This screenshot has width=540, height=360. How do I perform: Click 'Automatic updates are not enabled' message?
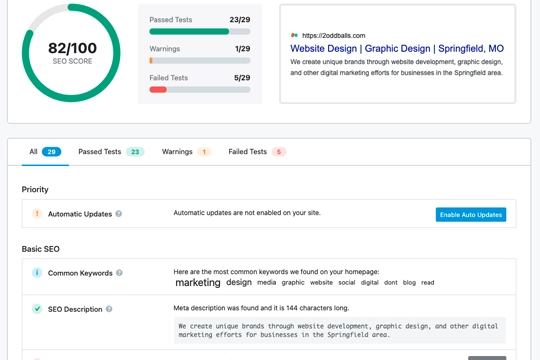click(247, 213)
